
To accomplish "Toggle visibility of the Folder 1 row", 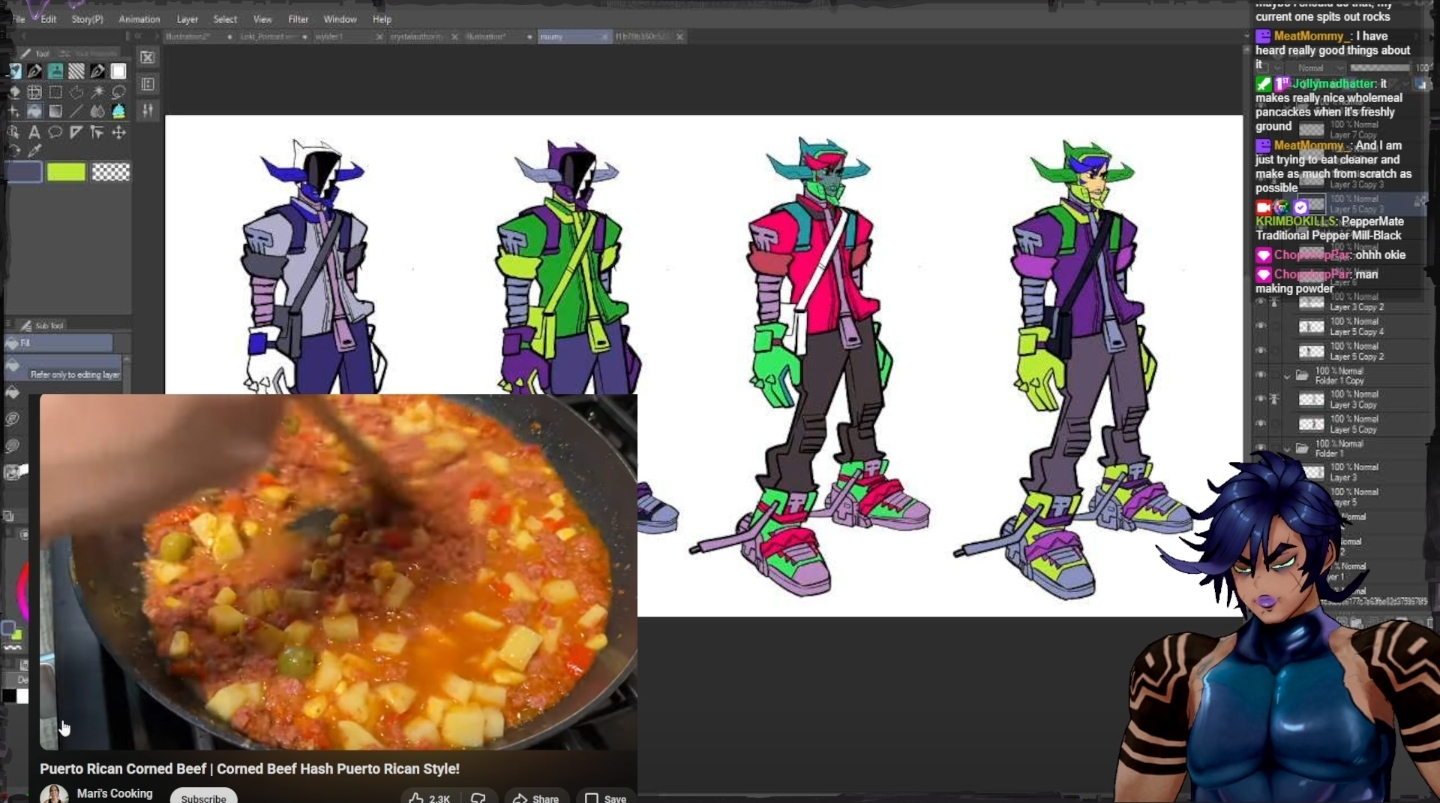I will (1260, 449).
